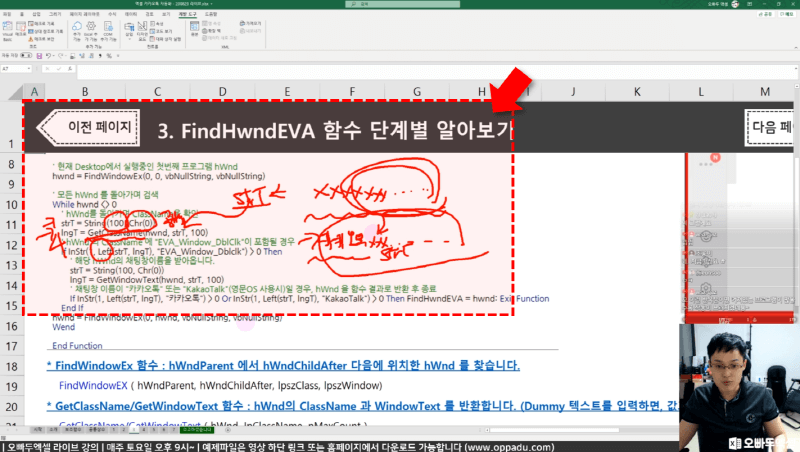Open COM Add-ins dialog
Viewport: 800px width, 452px height.
(108, 31)
